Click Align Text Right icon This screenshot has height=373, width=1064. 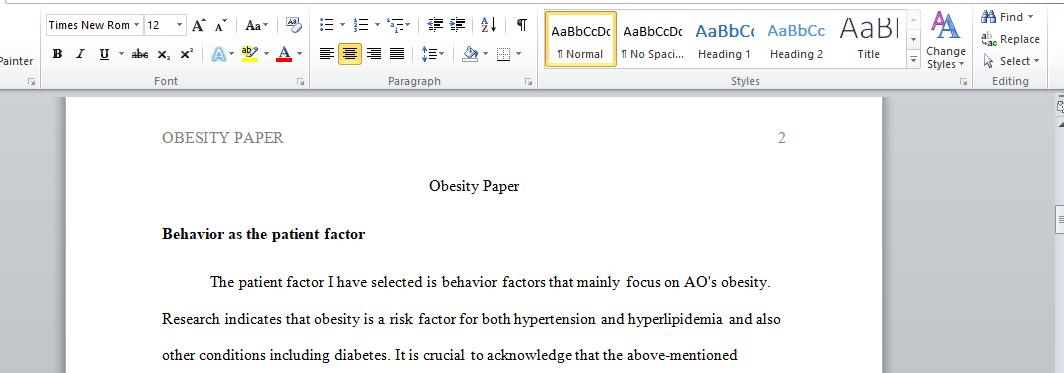click(x=374, y=54)
